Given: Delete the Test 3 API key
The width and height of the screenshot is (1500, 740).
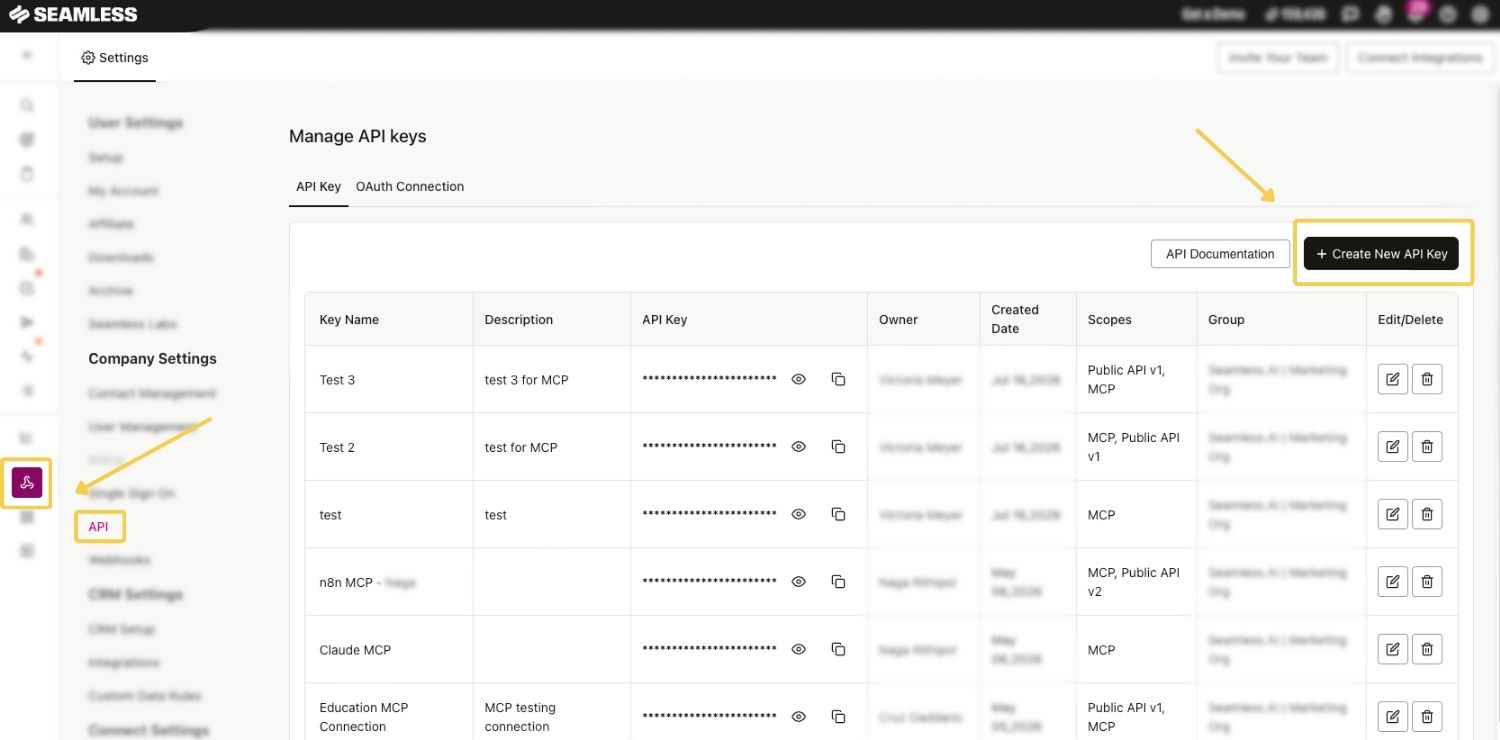Looking at the screenshot, I should (1427, 379).
